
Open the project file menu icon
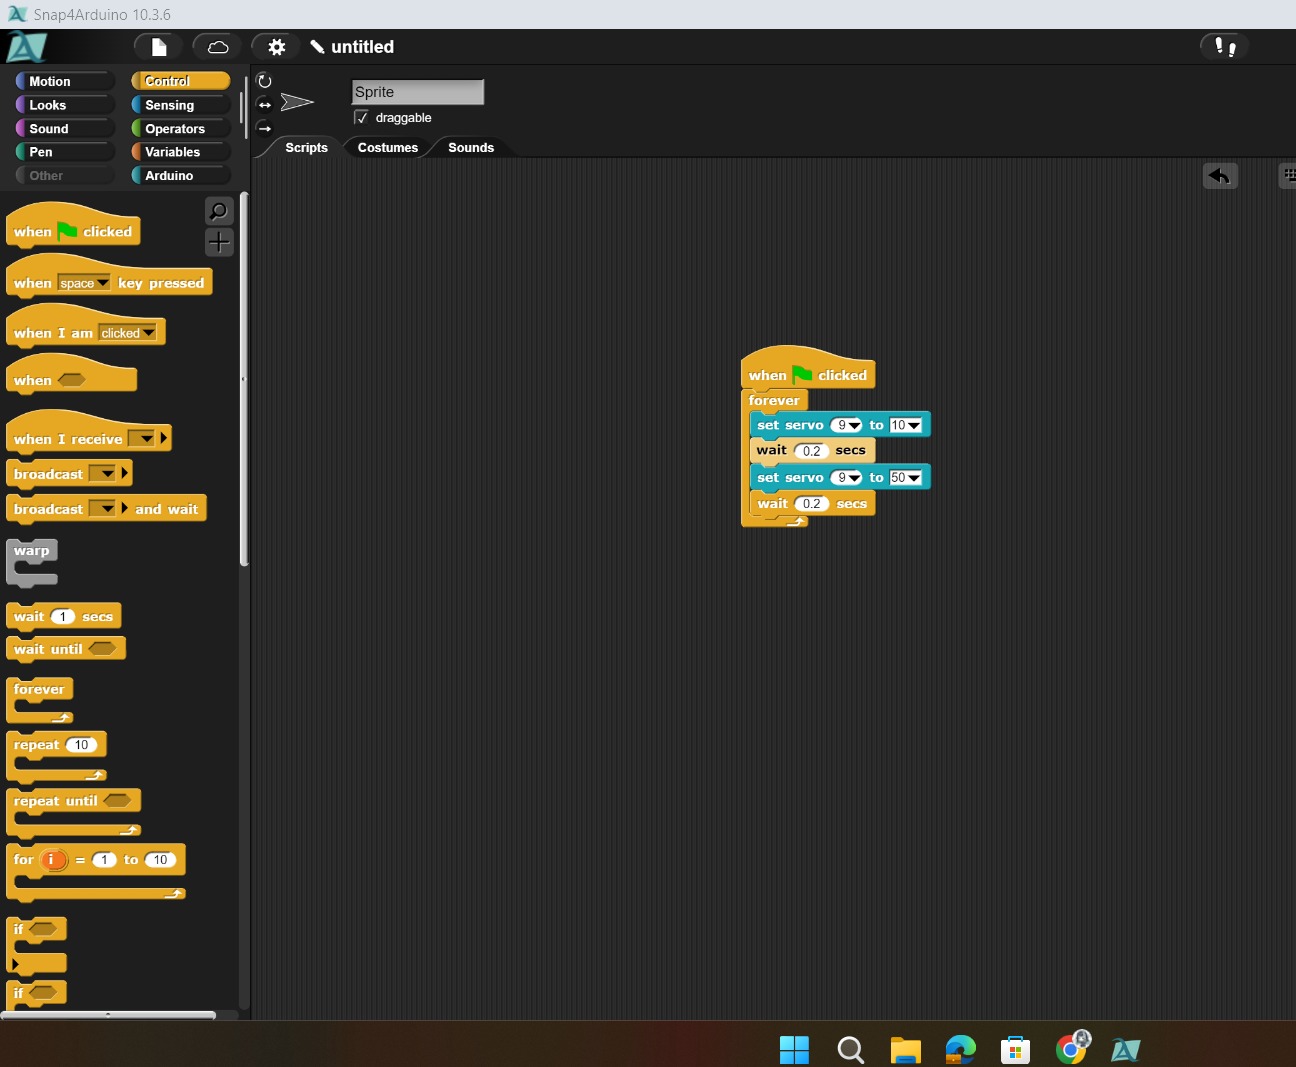click(x=158, y=47)
